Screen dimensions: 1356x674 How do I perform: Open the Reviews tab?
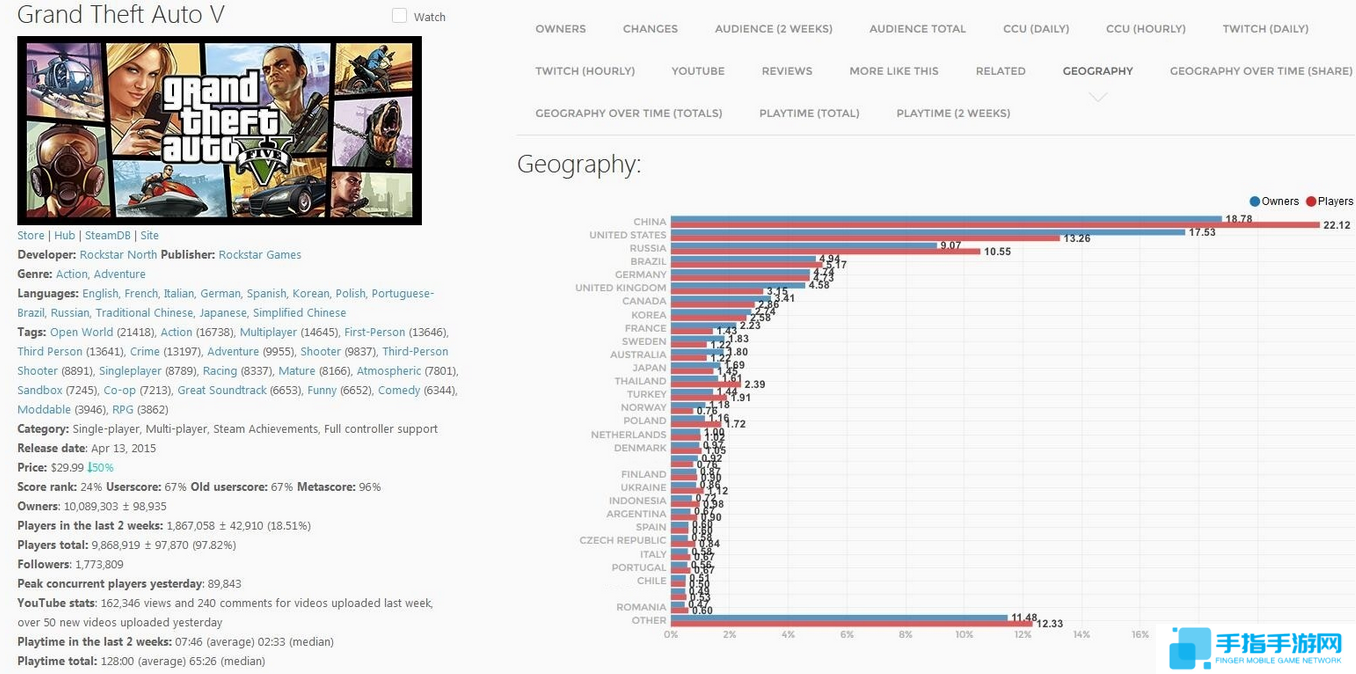tap(787, 71)
